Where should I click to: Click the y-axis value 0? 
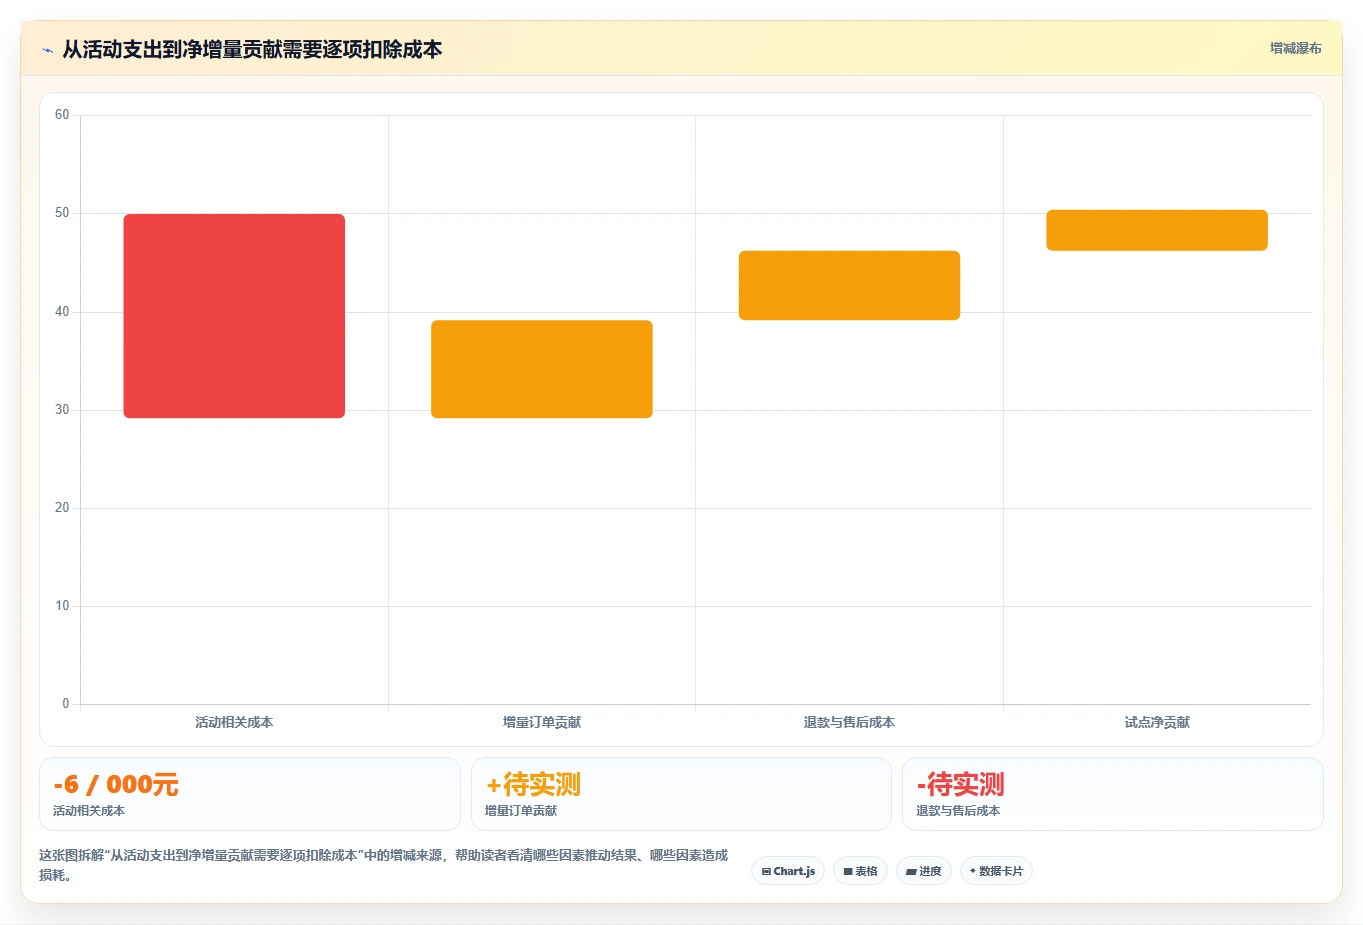66,704
